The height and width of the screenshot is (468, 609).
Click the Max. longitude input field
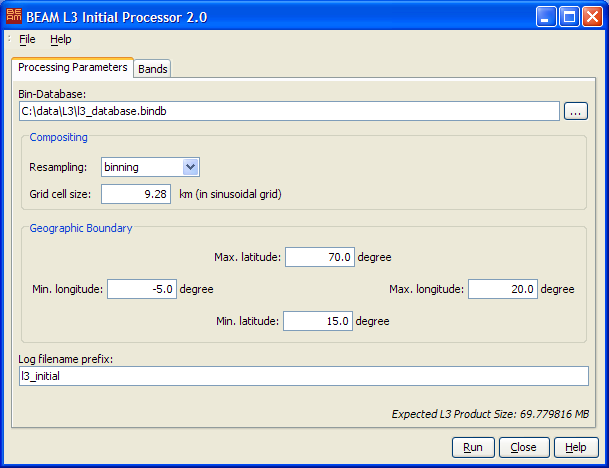502,289
